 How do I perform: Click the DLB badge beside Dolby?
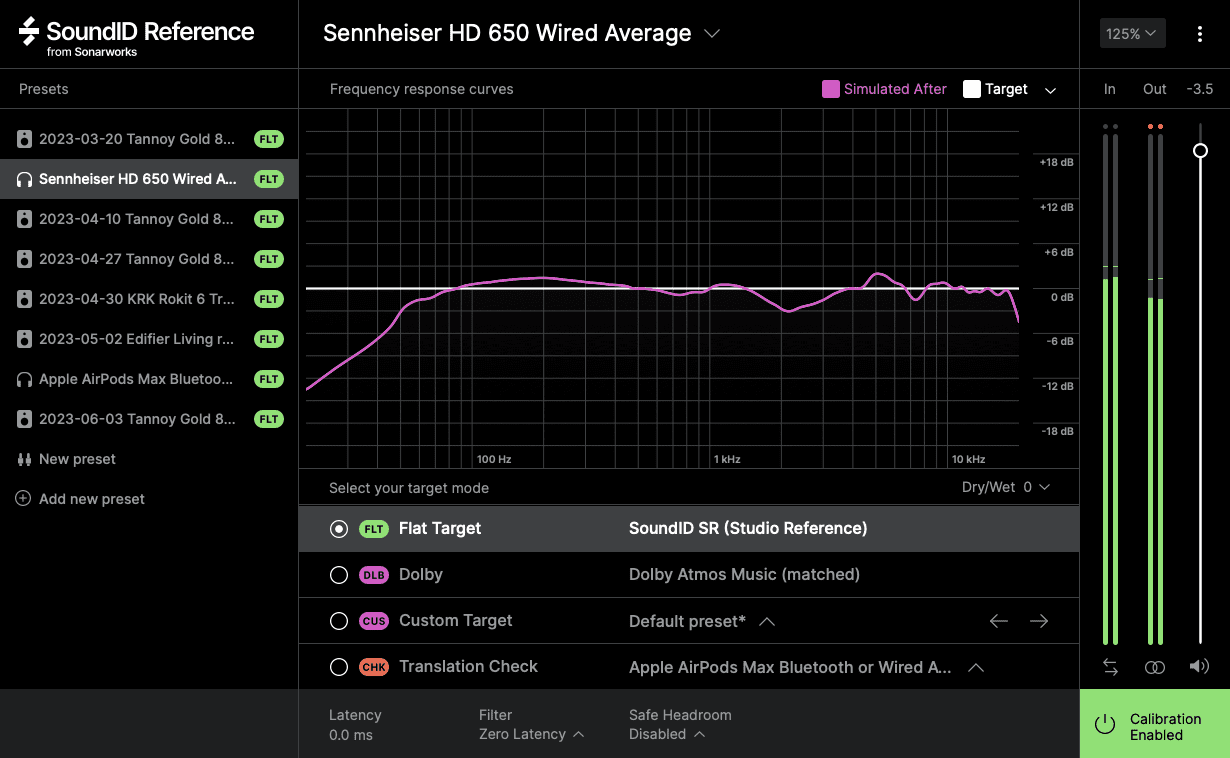(374, 575)
